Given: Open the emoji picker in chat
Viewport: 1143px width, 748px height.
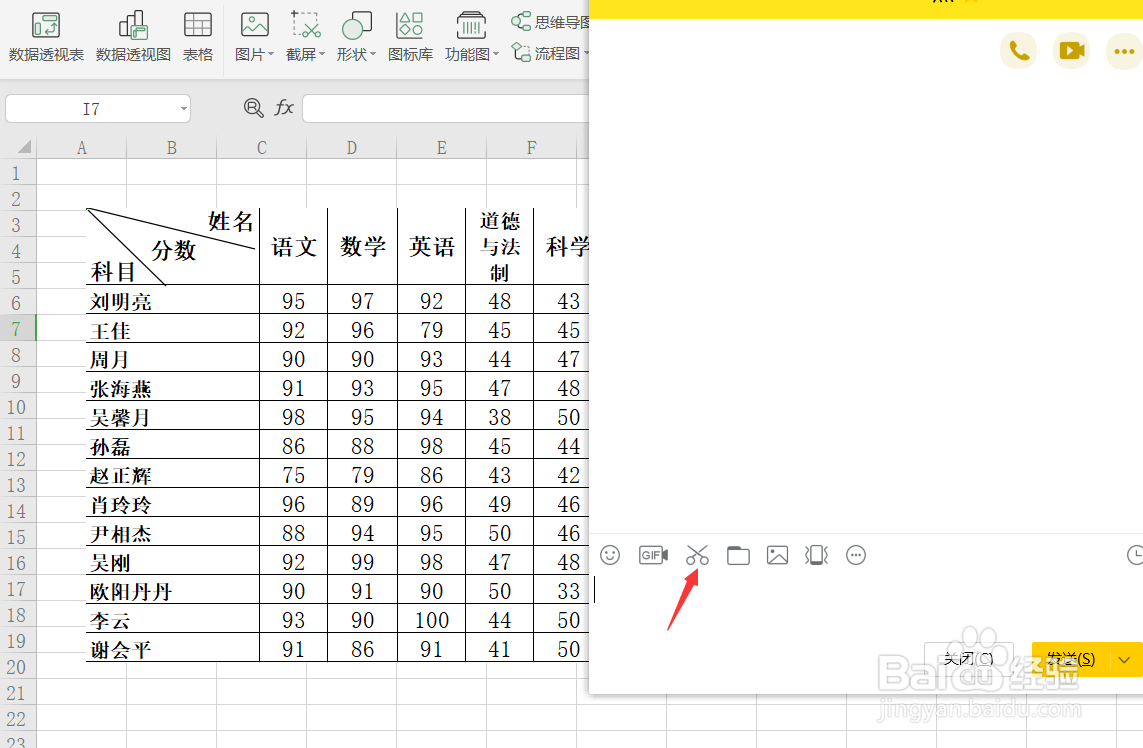Looking at the screenshot, I should coord(610,556).
